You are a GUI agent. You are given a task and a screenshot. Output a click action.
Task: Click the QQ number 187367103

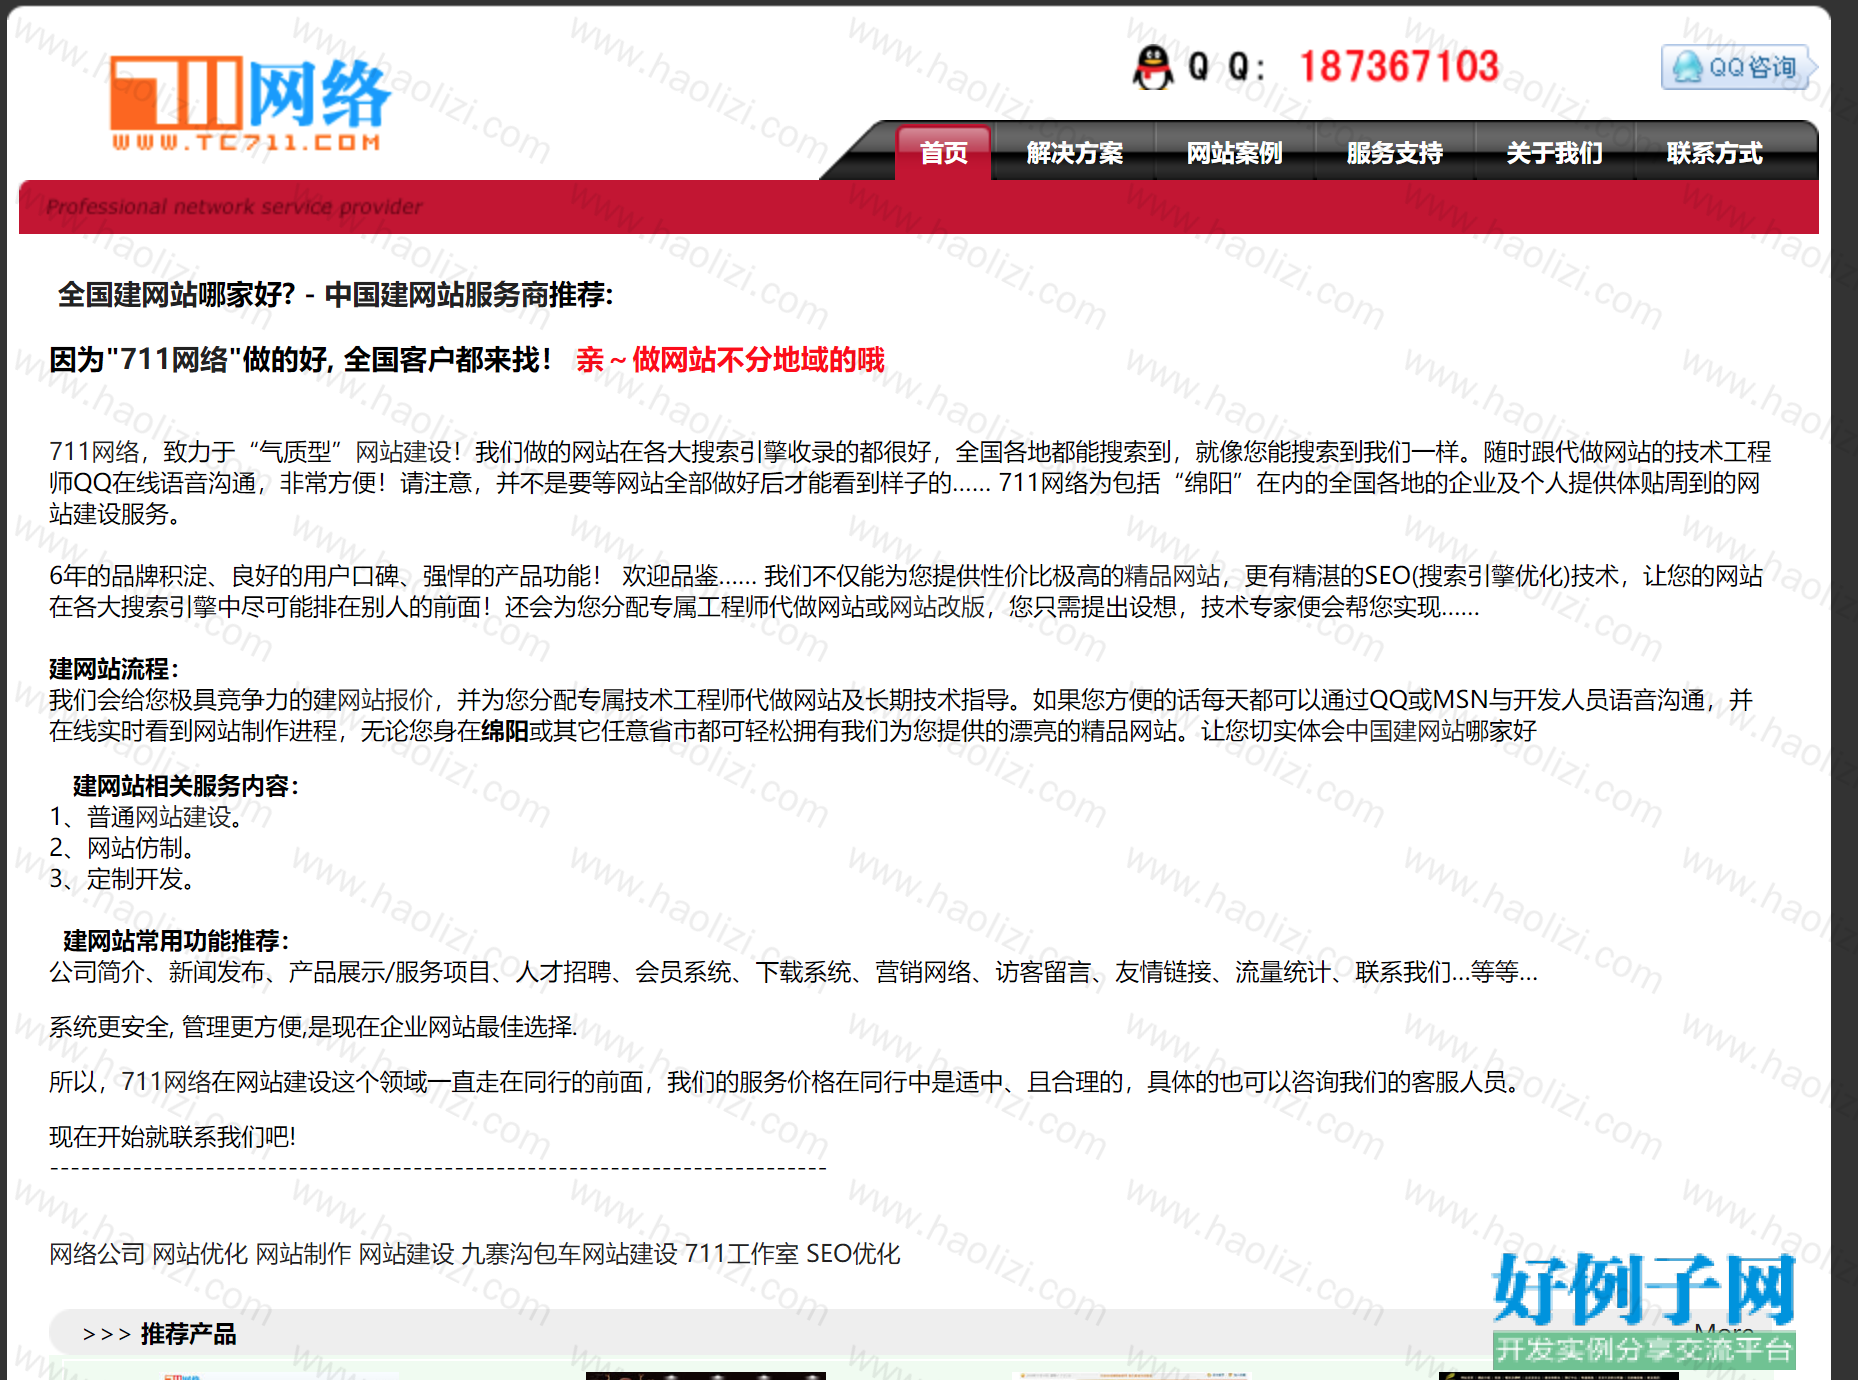click(1399, 67)
